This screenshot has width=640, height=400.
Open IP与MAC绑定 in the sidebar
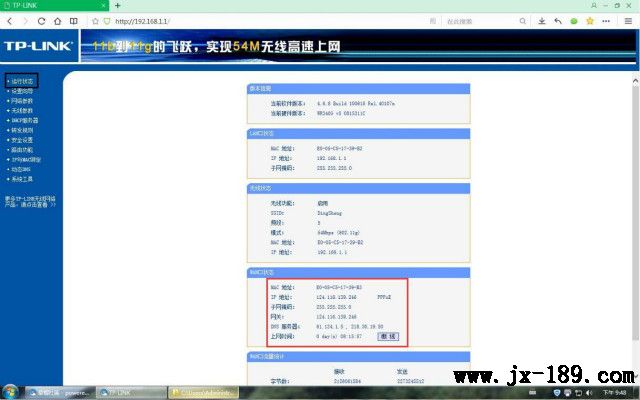coord(26,160)
